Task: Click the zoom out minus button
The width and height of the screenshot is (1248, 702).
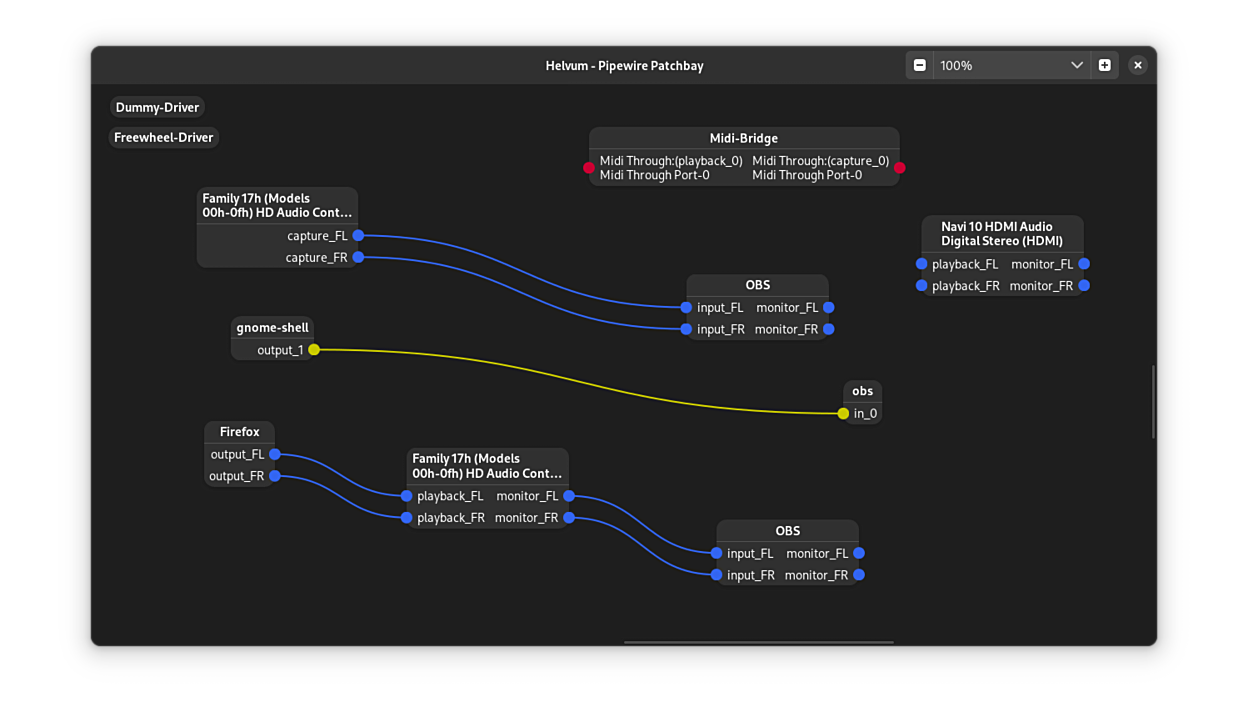Action: point(920,65)
